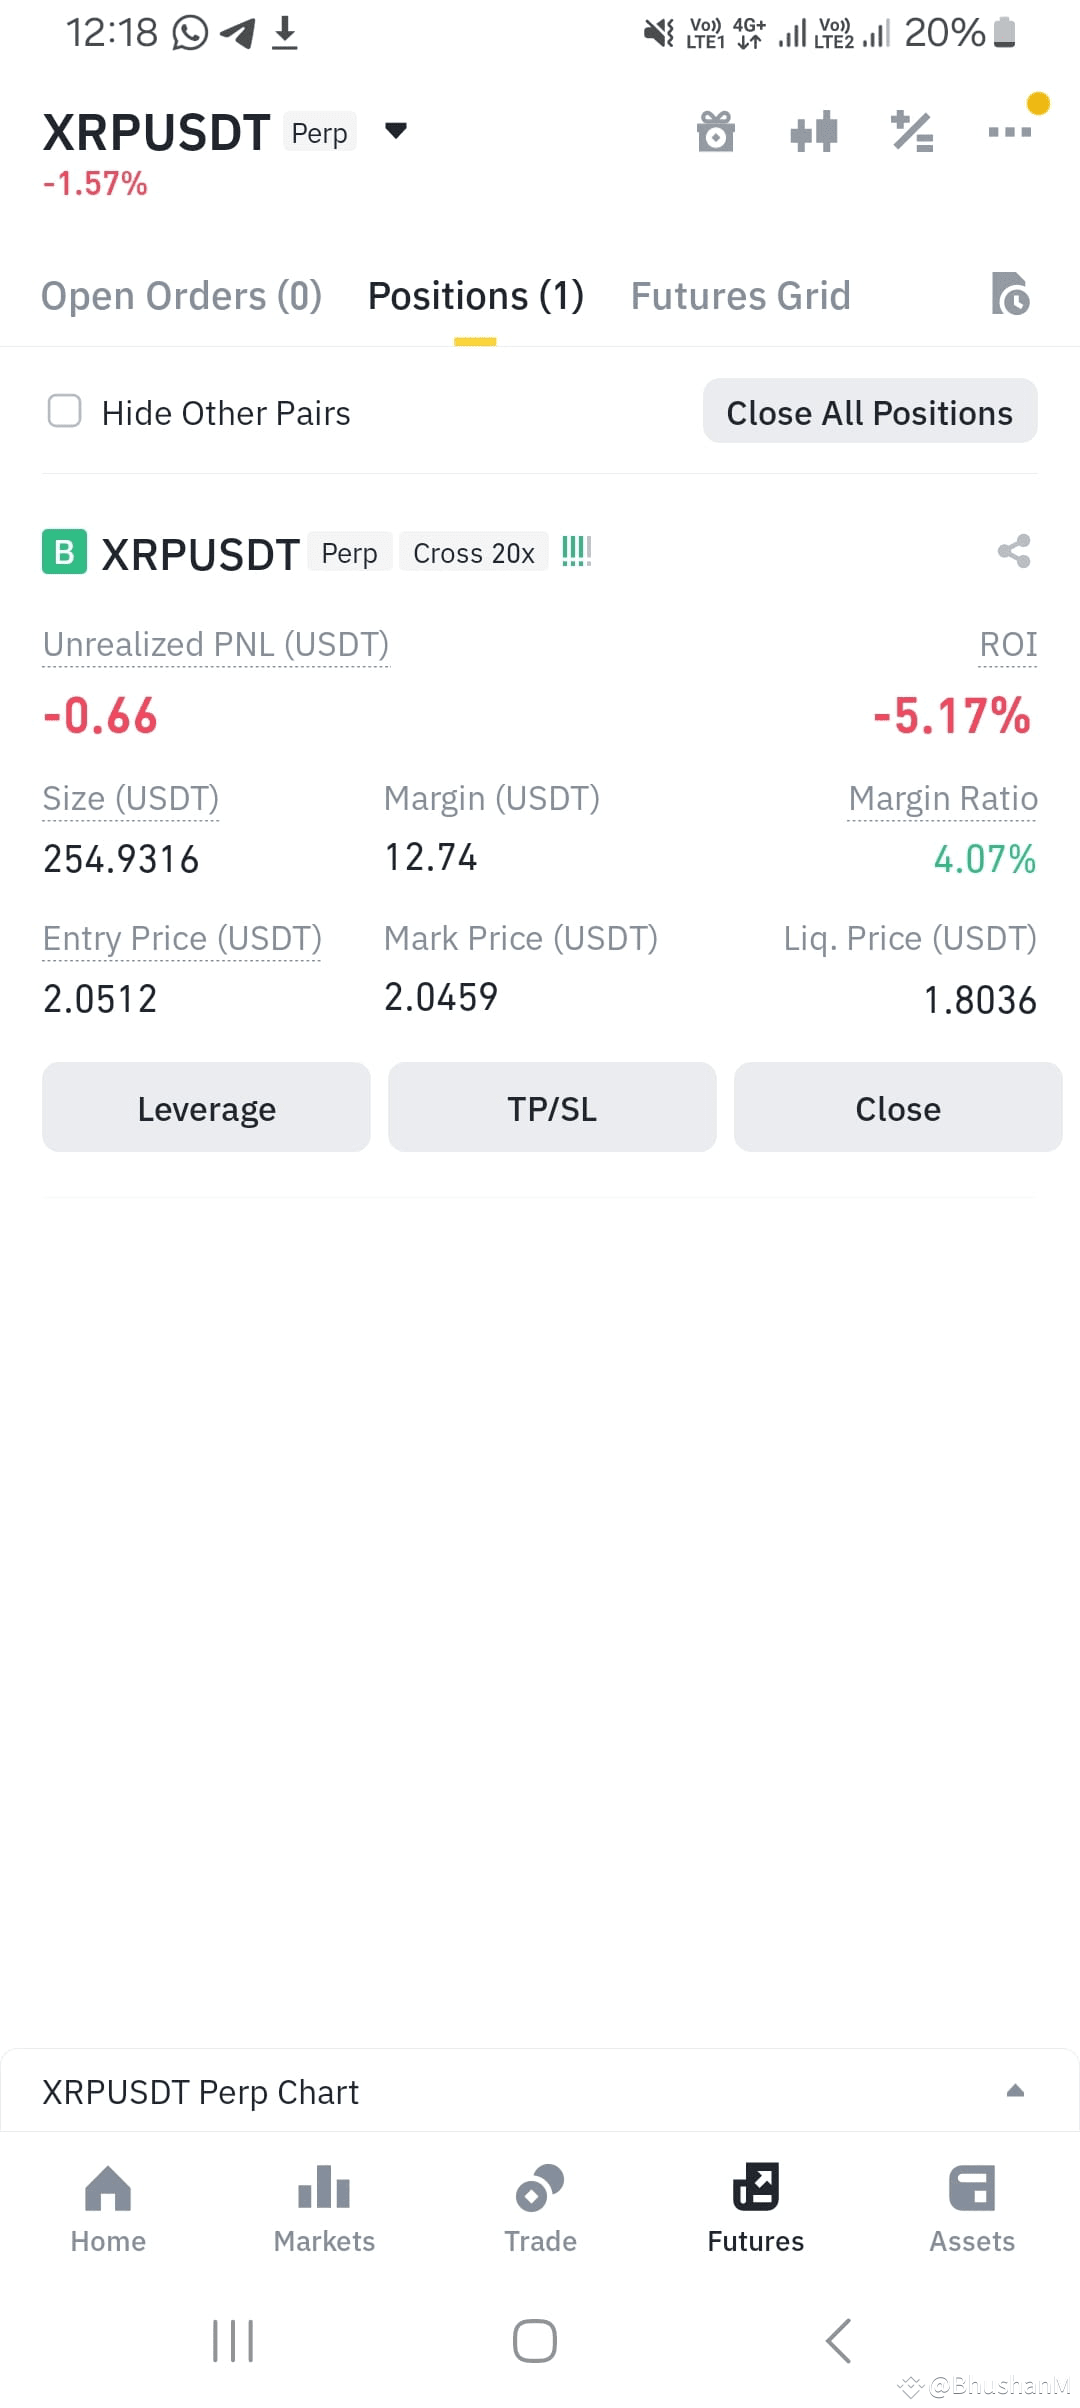
Task: Tap the green ADL indicator bars
Action: point(576,551)
